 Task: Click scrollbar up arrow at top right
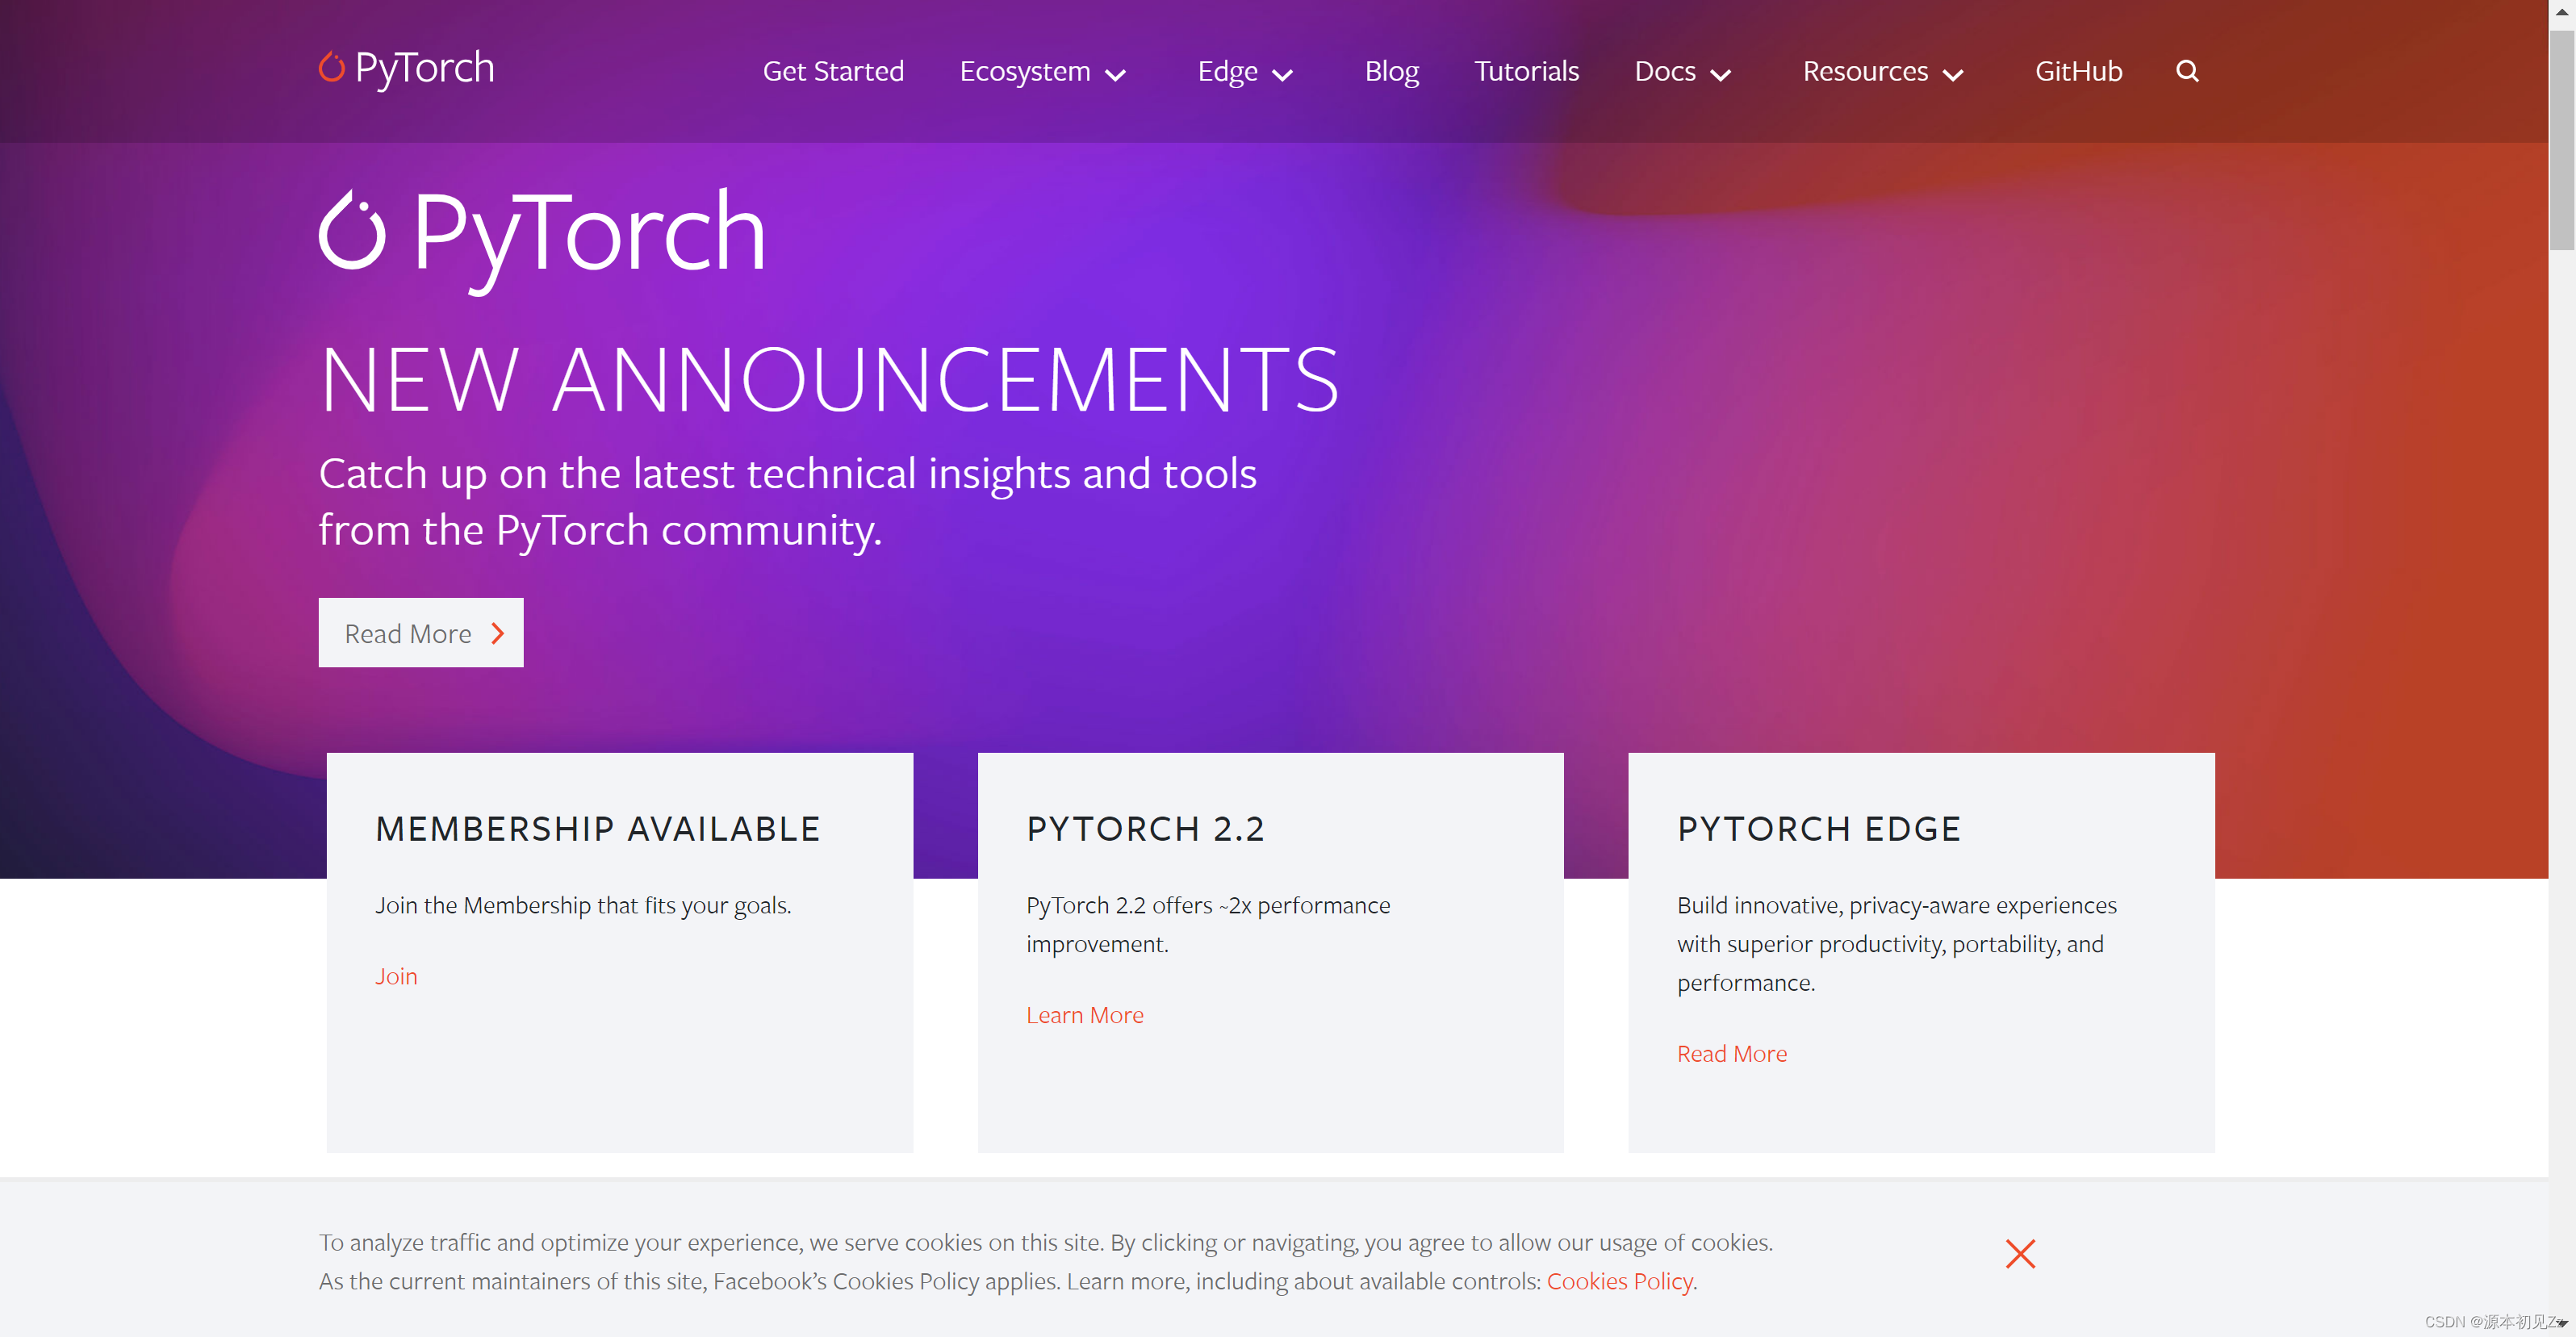2561,12
